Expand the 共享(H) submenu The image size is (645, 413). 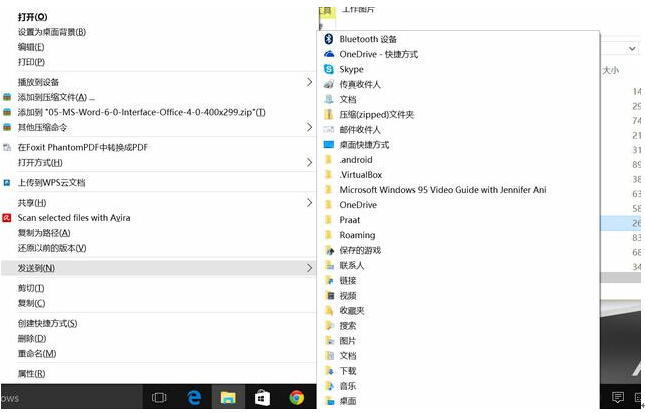click(x=309, y=203)
